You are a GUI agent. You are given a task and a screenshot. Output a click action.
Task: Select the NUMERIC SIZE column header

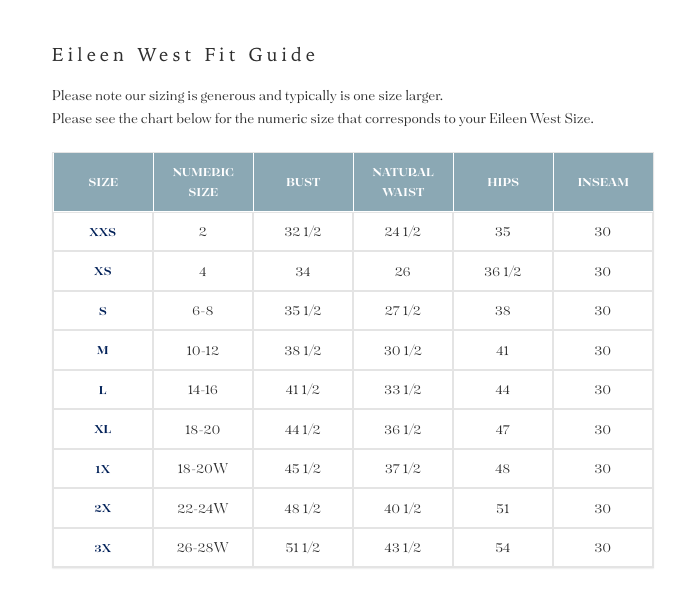203,182
